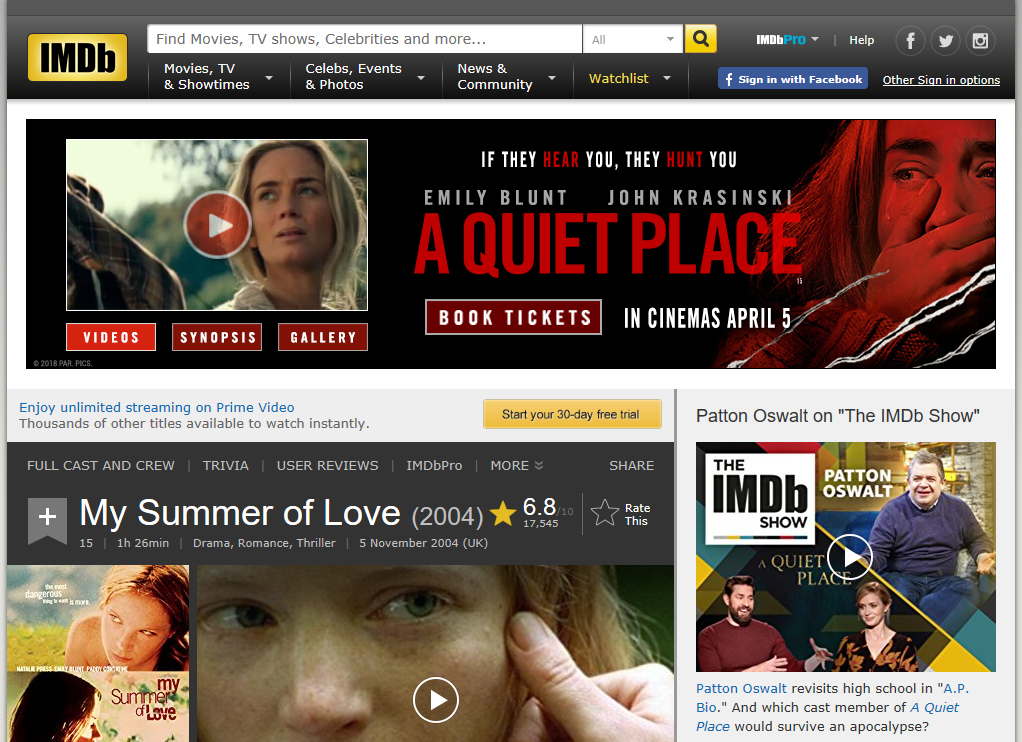The height and width of the screenshot is (742, 1022).
Task: Open the 5 November 2004 (UK) release date
Action: pyautogui.click(x=423, y=543)
